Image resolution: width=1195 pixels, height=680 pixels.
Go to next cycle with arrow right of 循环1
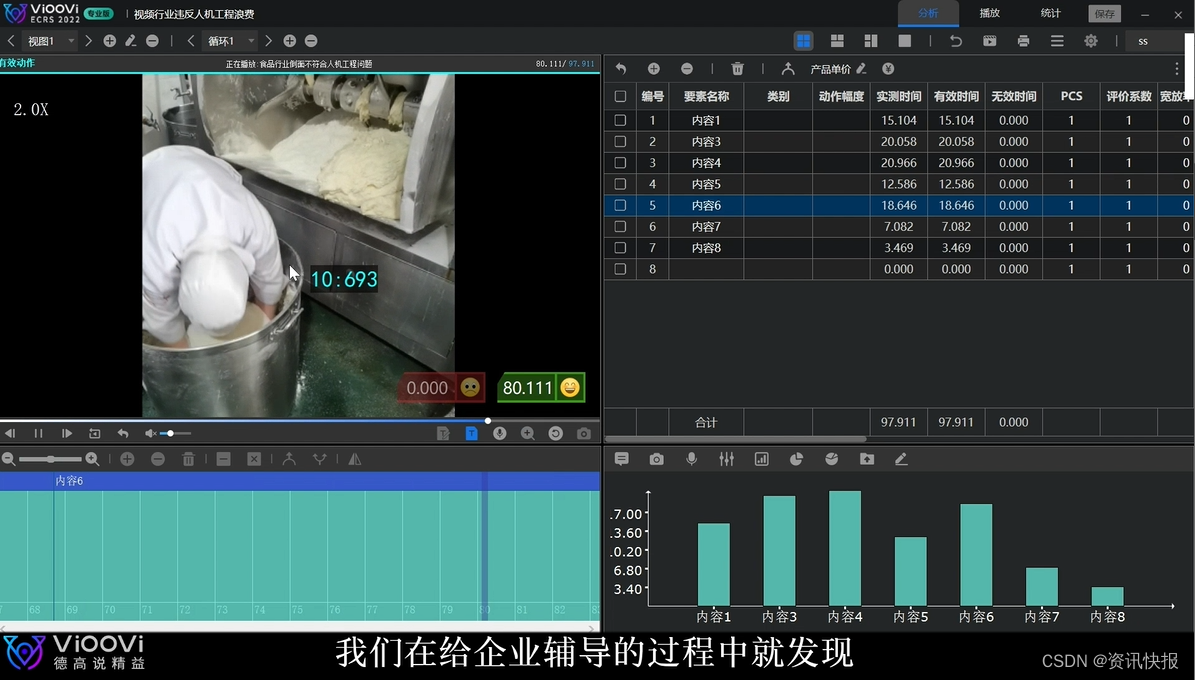click(x=268, y=41)
